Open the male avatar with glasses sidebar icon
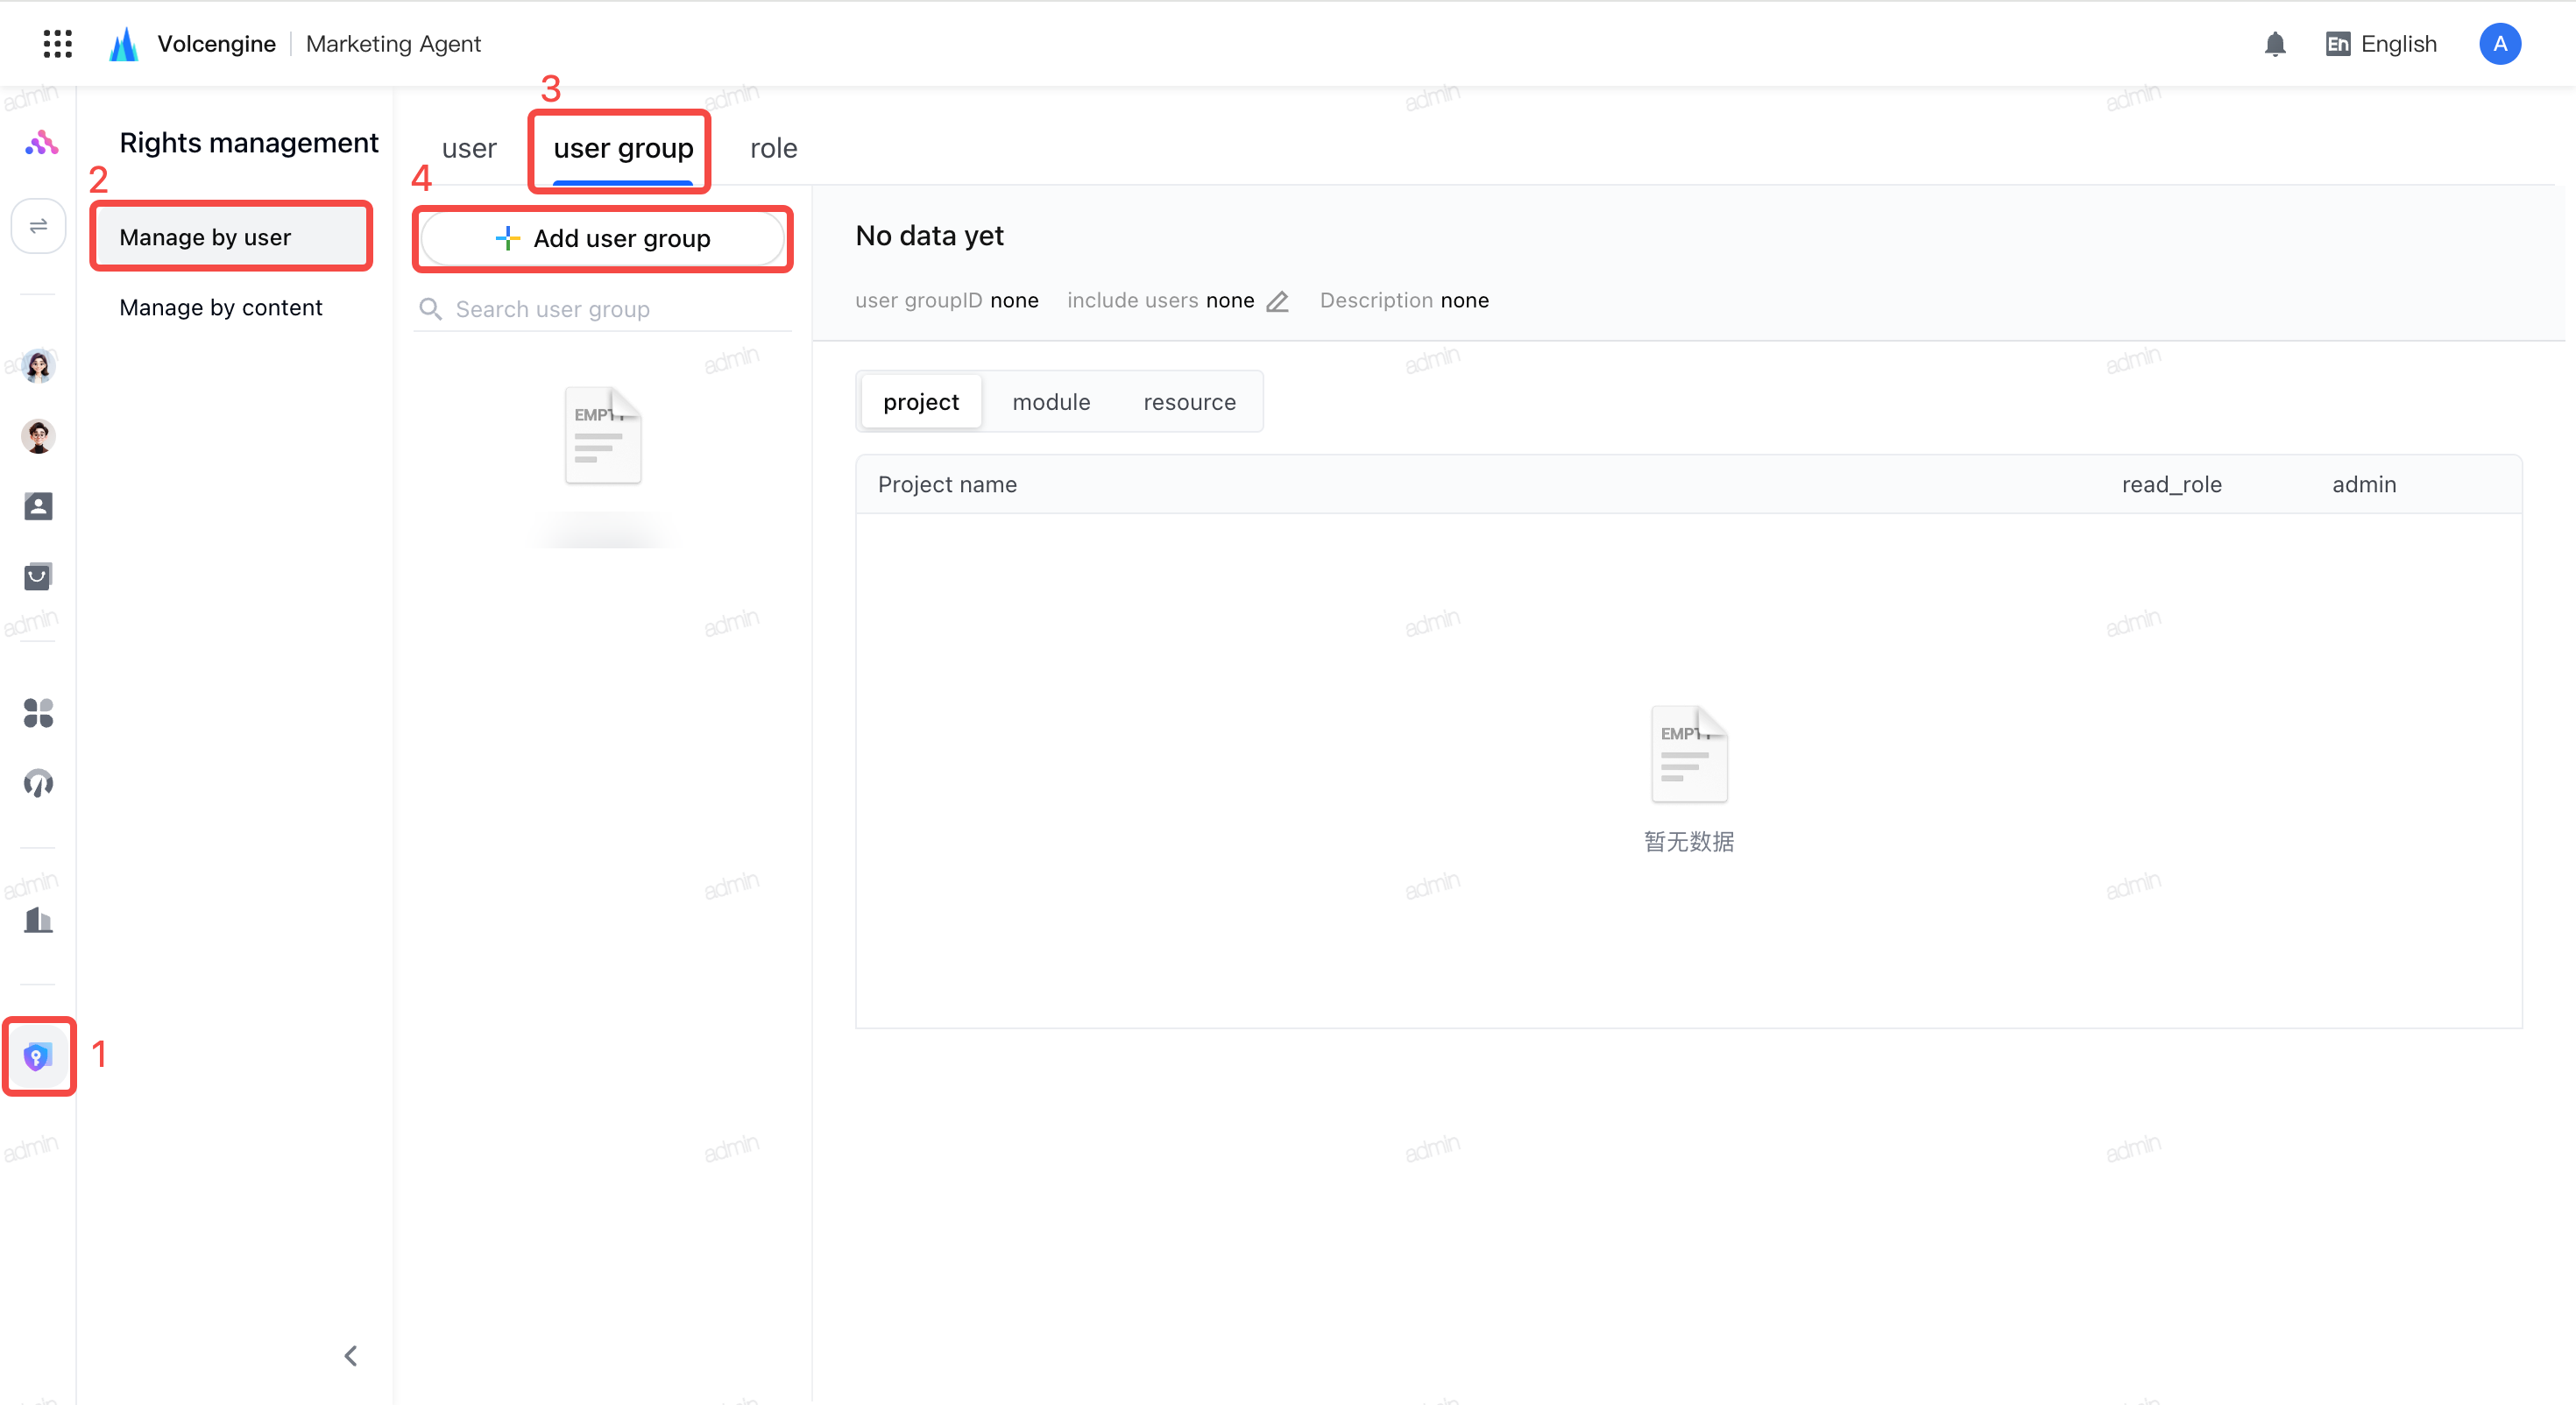 click(38, 436)
